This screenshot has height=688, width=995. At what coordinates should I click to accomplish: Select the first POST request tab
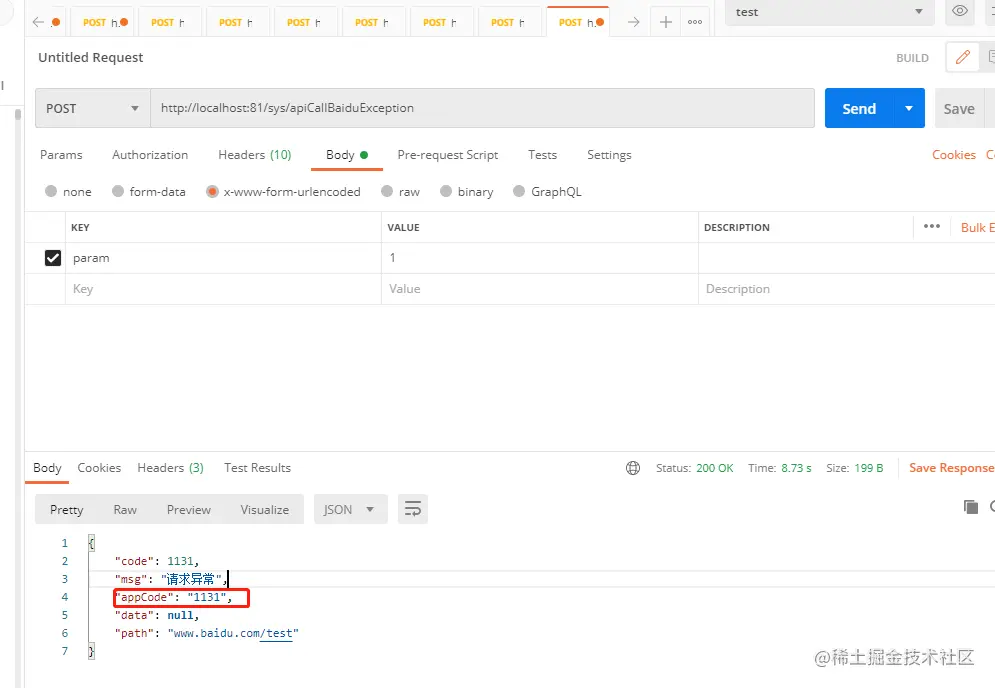pos(101,22)
